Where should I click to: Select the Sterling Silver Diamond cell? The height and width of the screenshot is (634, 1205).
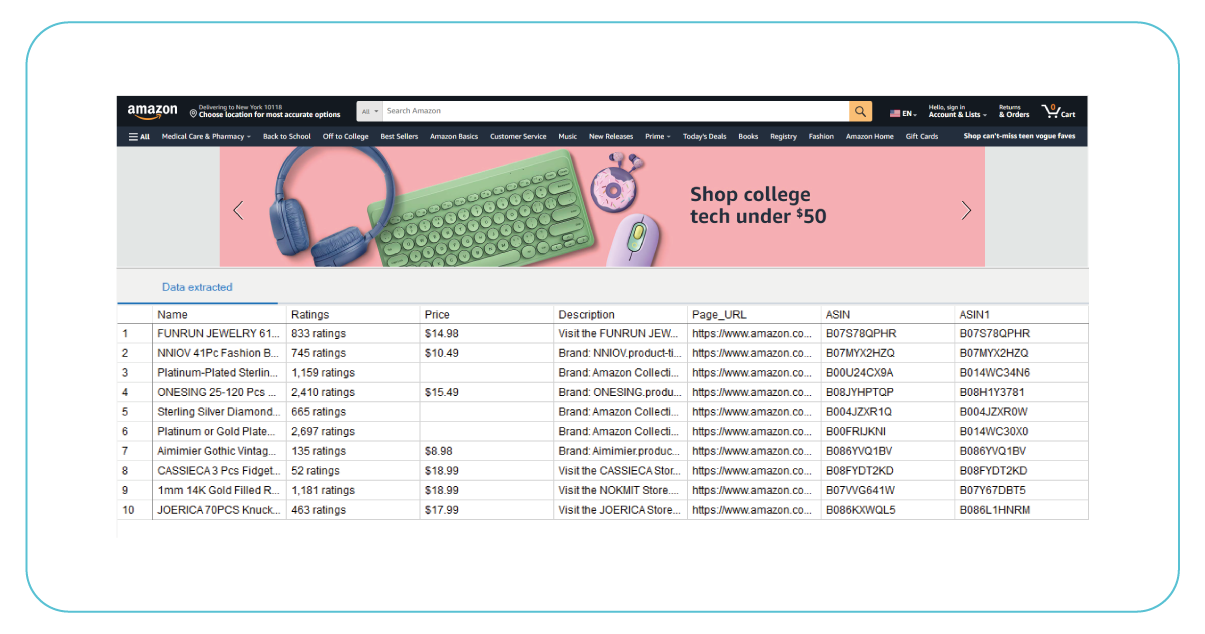(x=219, y=412)
